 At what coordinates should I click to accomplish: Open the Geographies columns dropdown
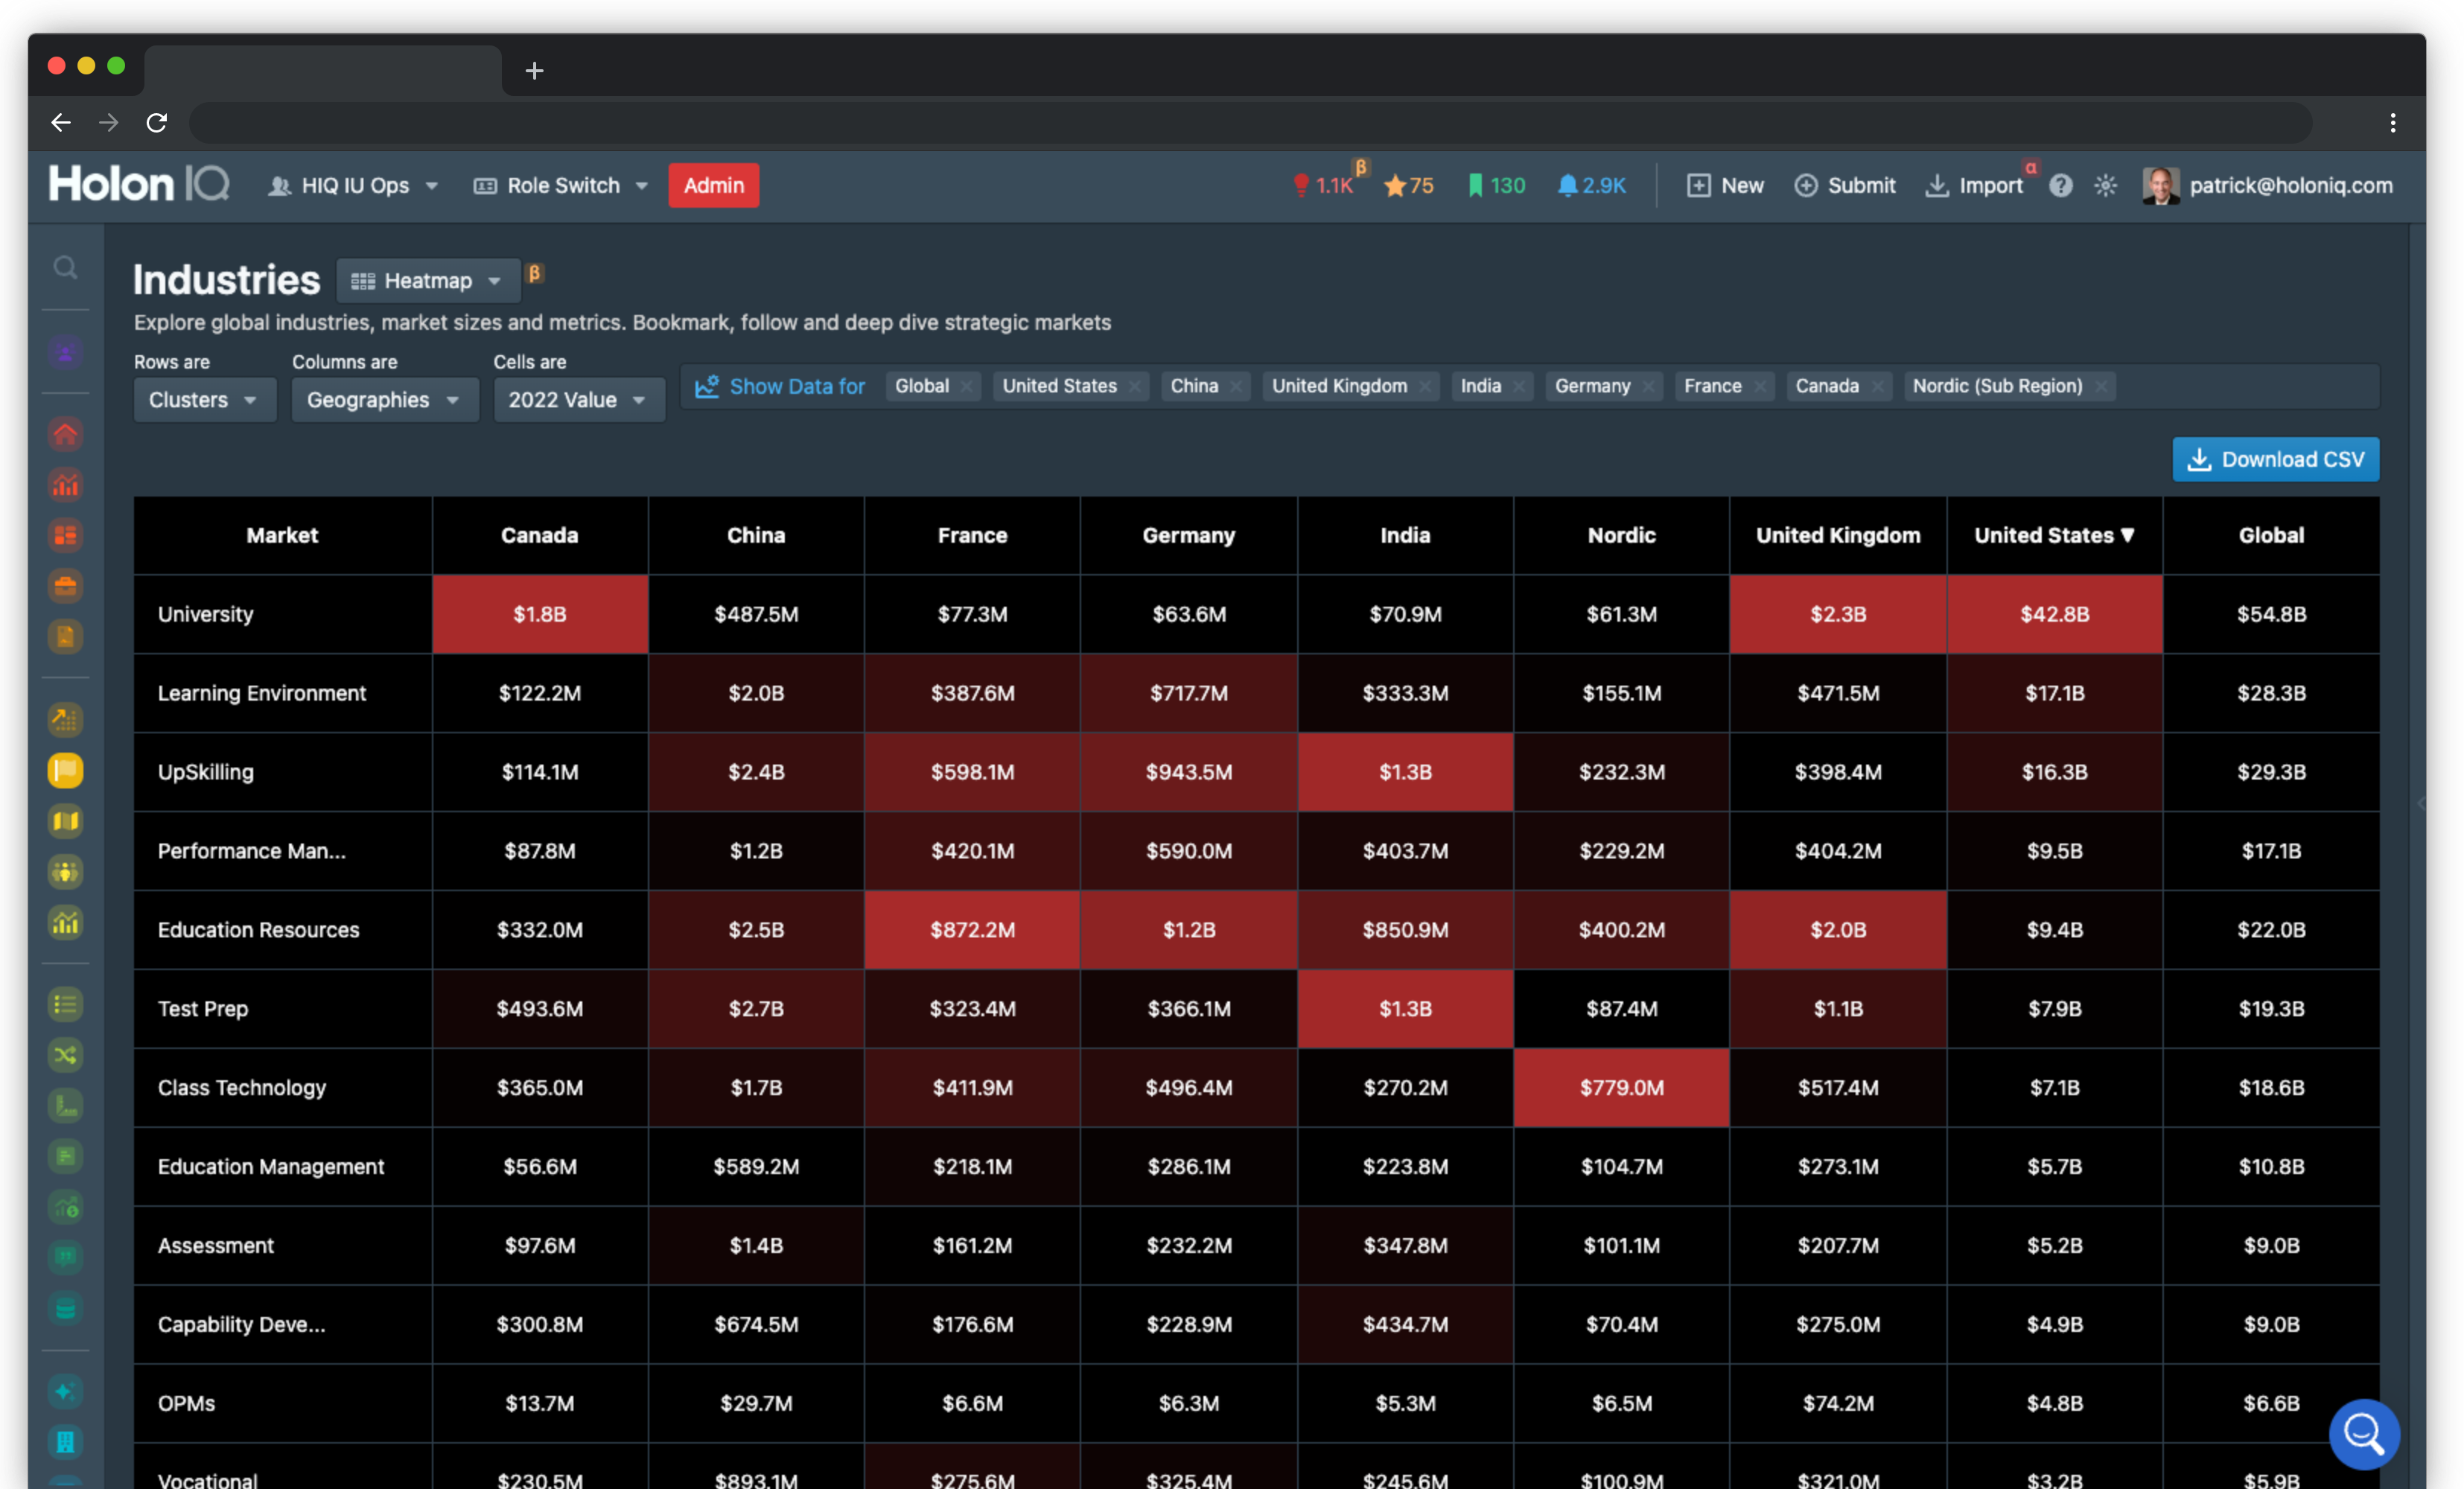pyautogui.click(x=384, y=400)
